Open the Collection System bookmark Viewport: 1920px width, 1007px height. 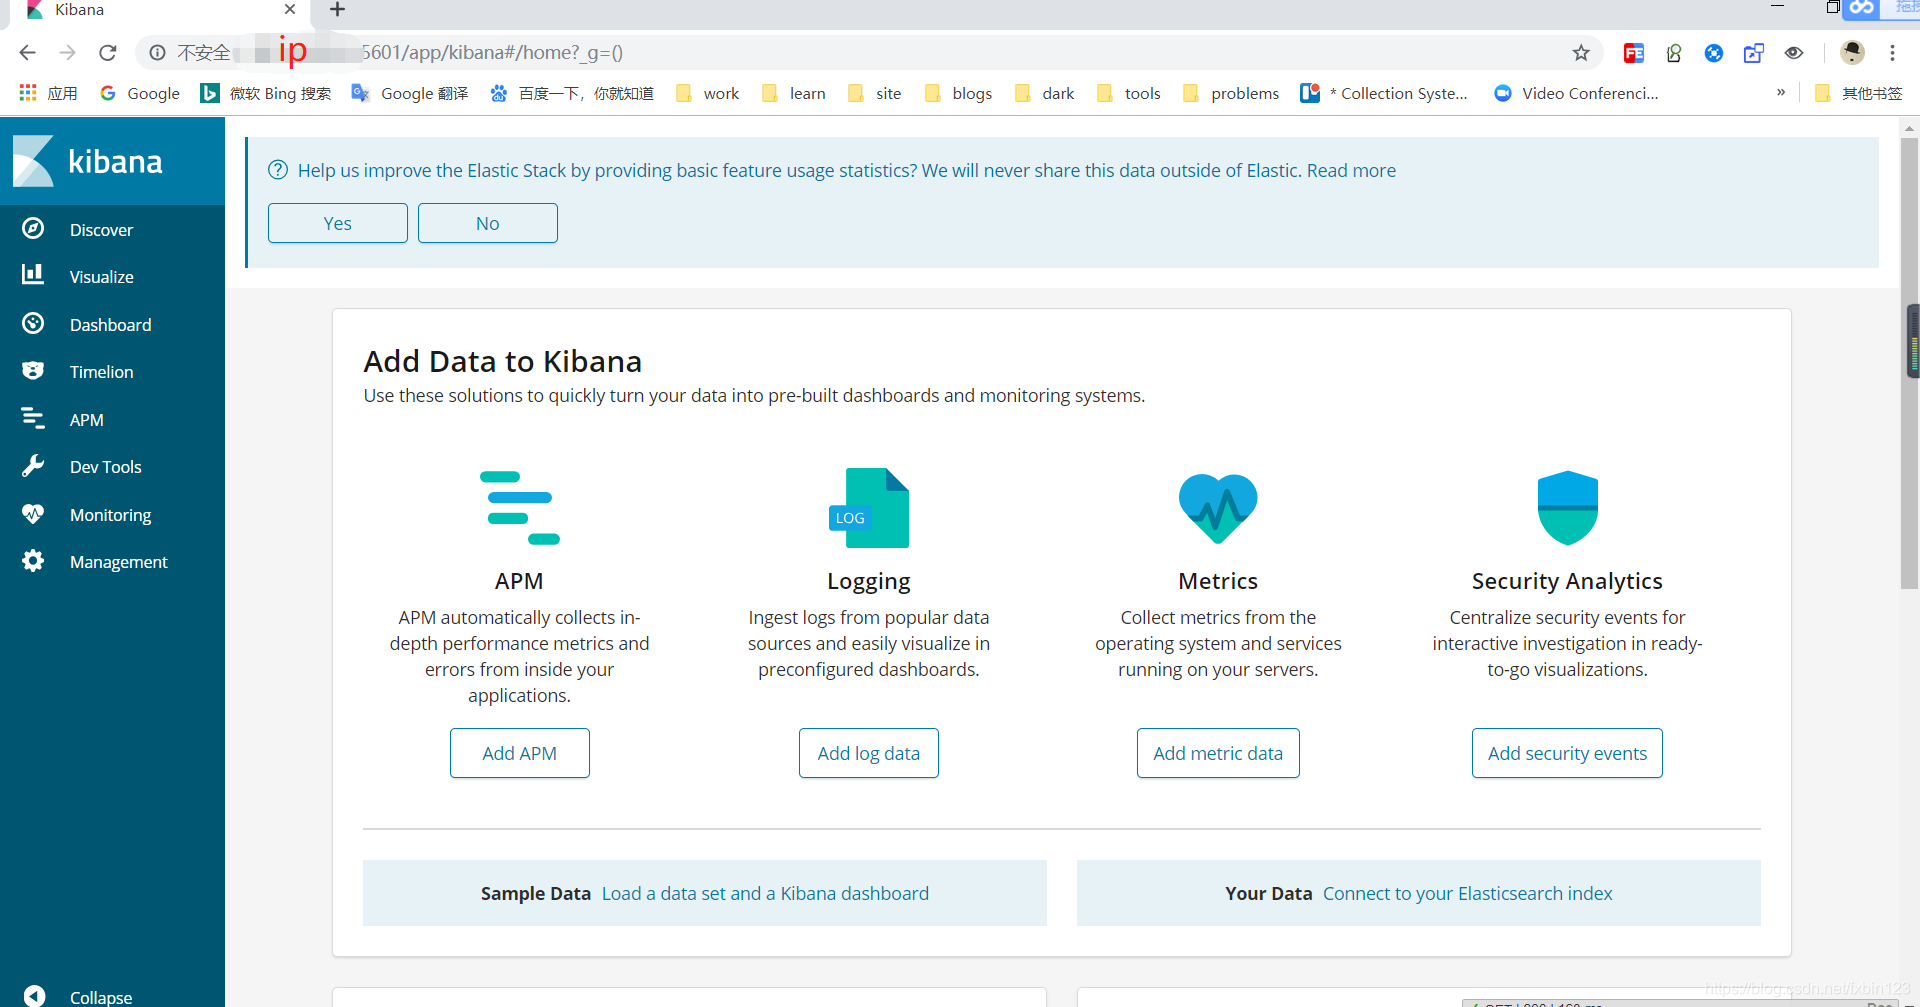(x=1384, y=93)
